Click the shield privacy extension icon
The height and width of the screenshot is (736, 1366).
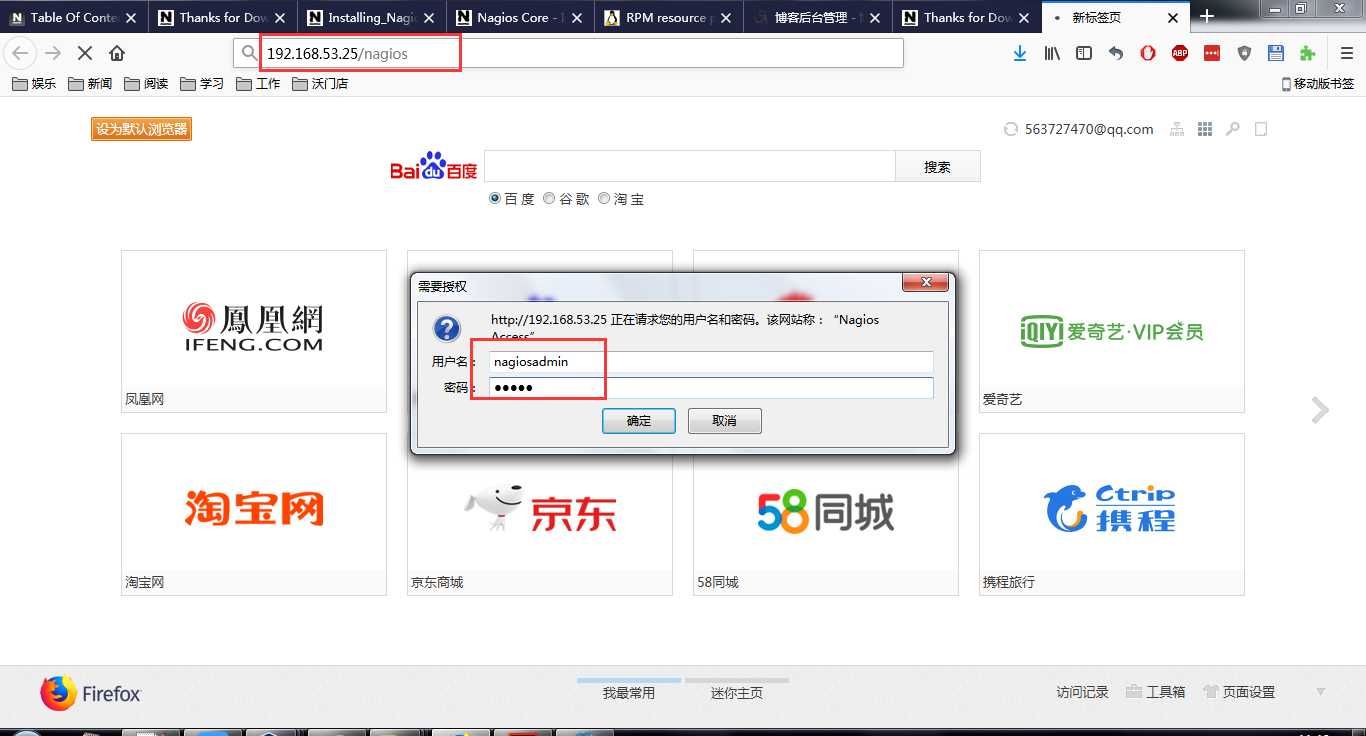(x=1243, y=53)
